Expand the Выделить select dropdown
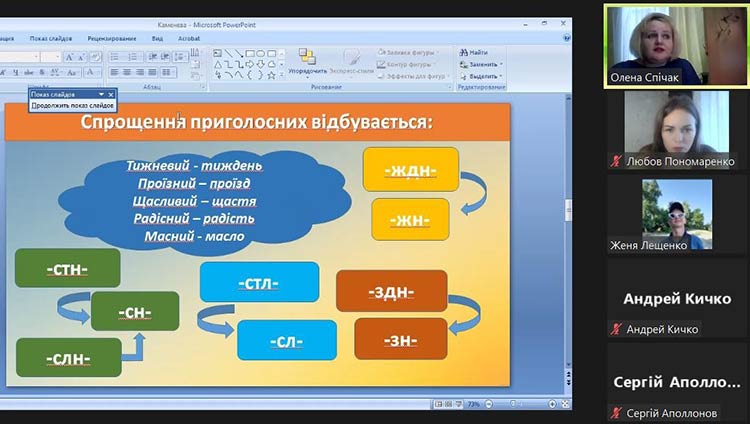This screenshot has height=424, width=750. pyautogui.click(x=481, y=76)
